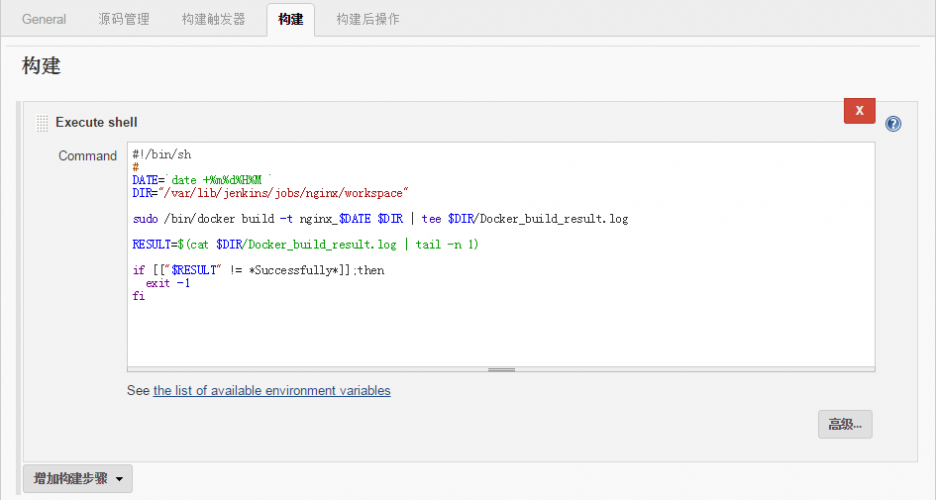The height and width of the screenshot is (500, 936).
Task: Open the help icon for Execute shell
Action: (893, 124)
